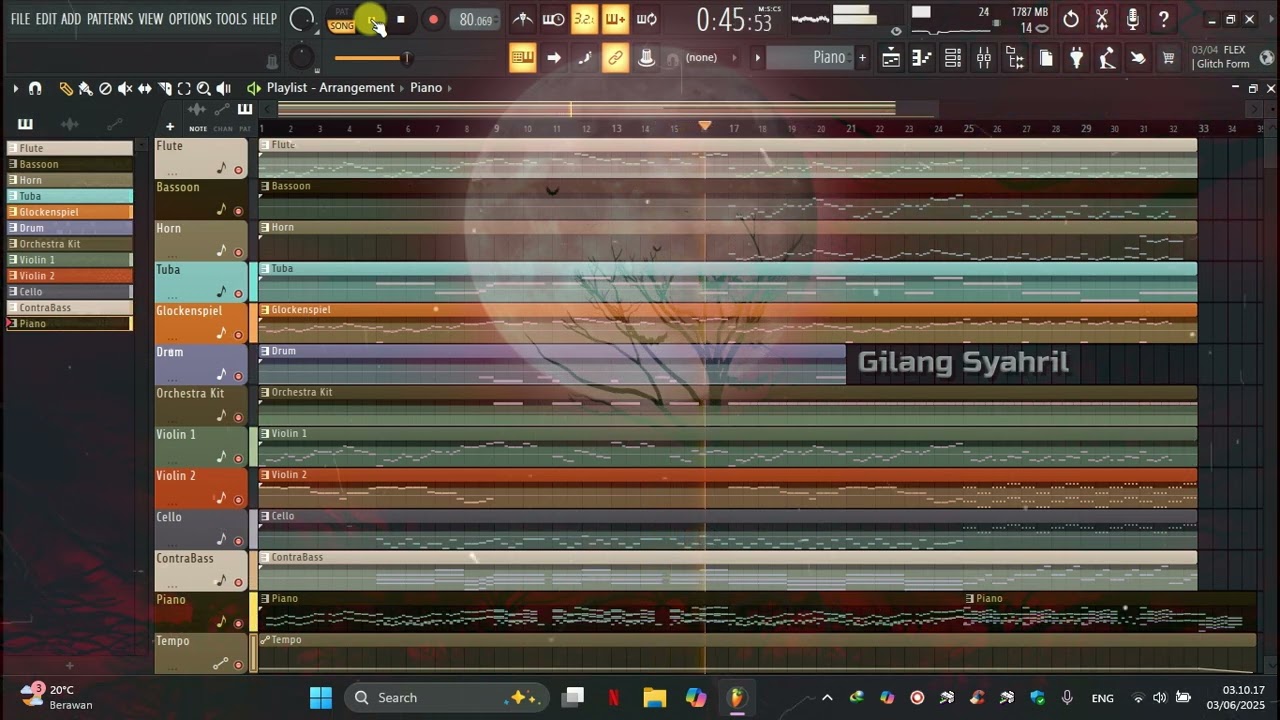Open the project picker pages icon
The height and width of the screenshot is (720, 1280).
tap(1046, 58)
